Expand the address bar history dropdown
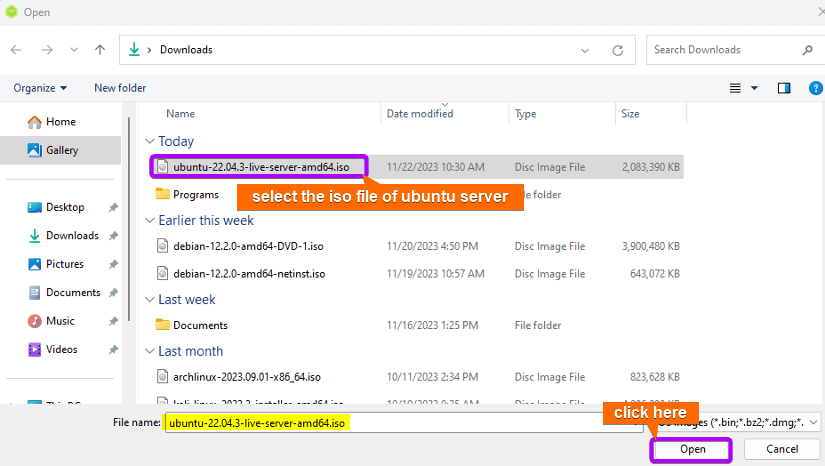 coord(585,50)
